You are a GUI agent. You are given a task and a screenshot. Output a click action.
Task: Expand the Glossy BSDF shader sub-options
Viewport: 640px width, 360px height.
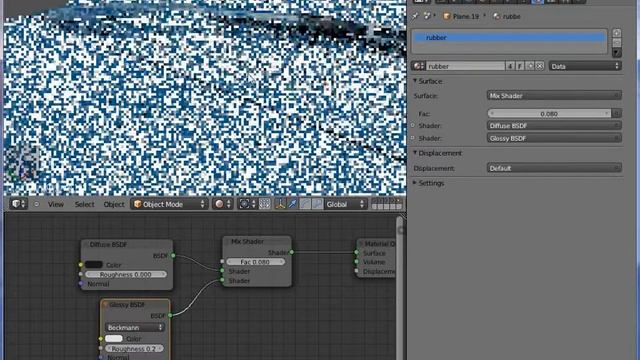pyautogui.click(x=413, y=138)
